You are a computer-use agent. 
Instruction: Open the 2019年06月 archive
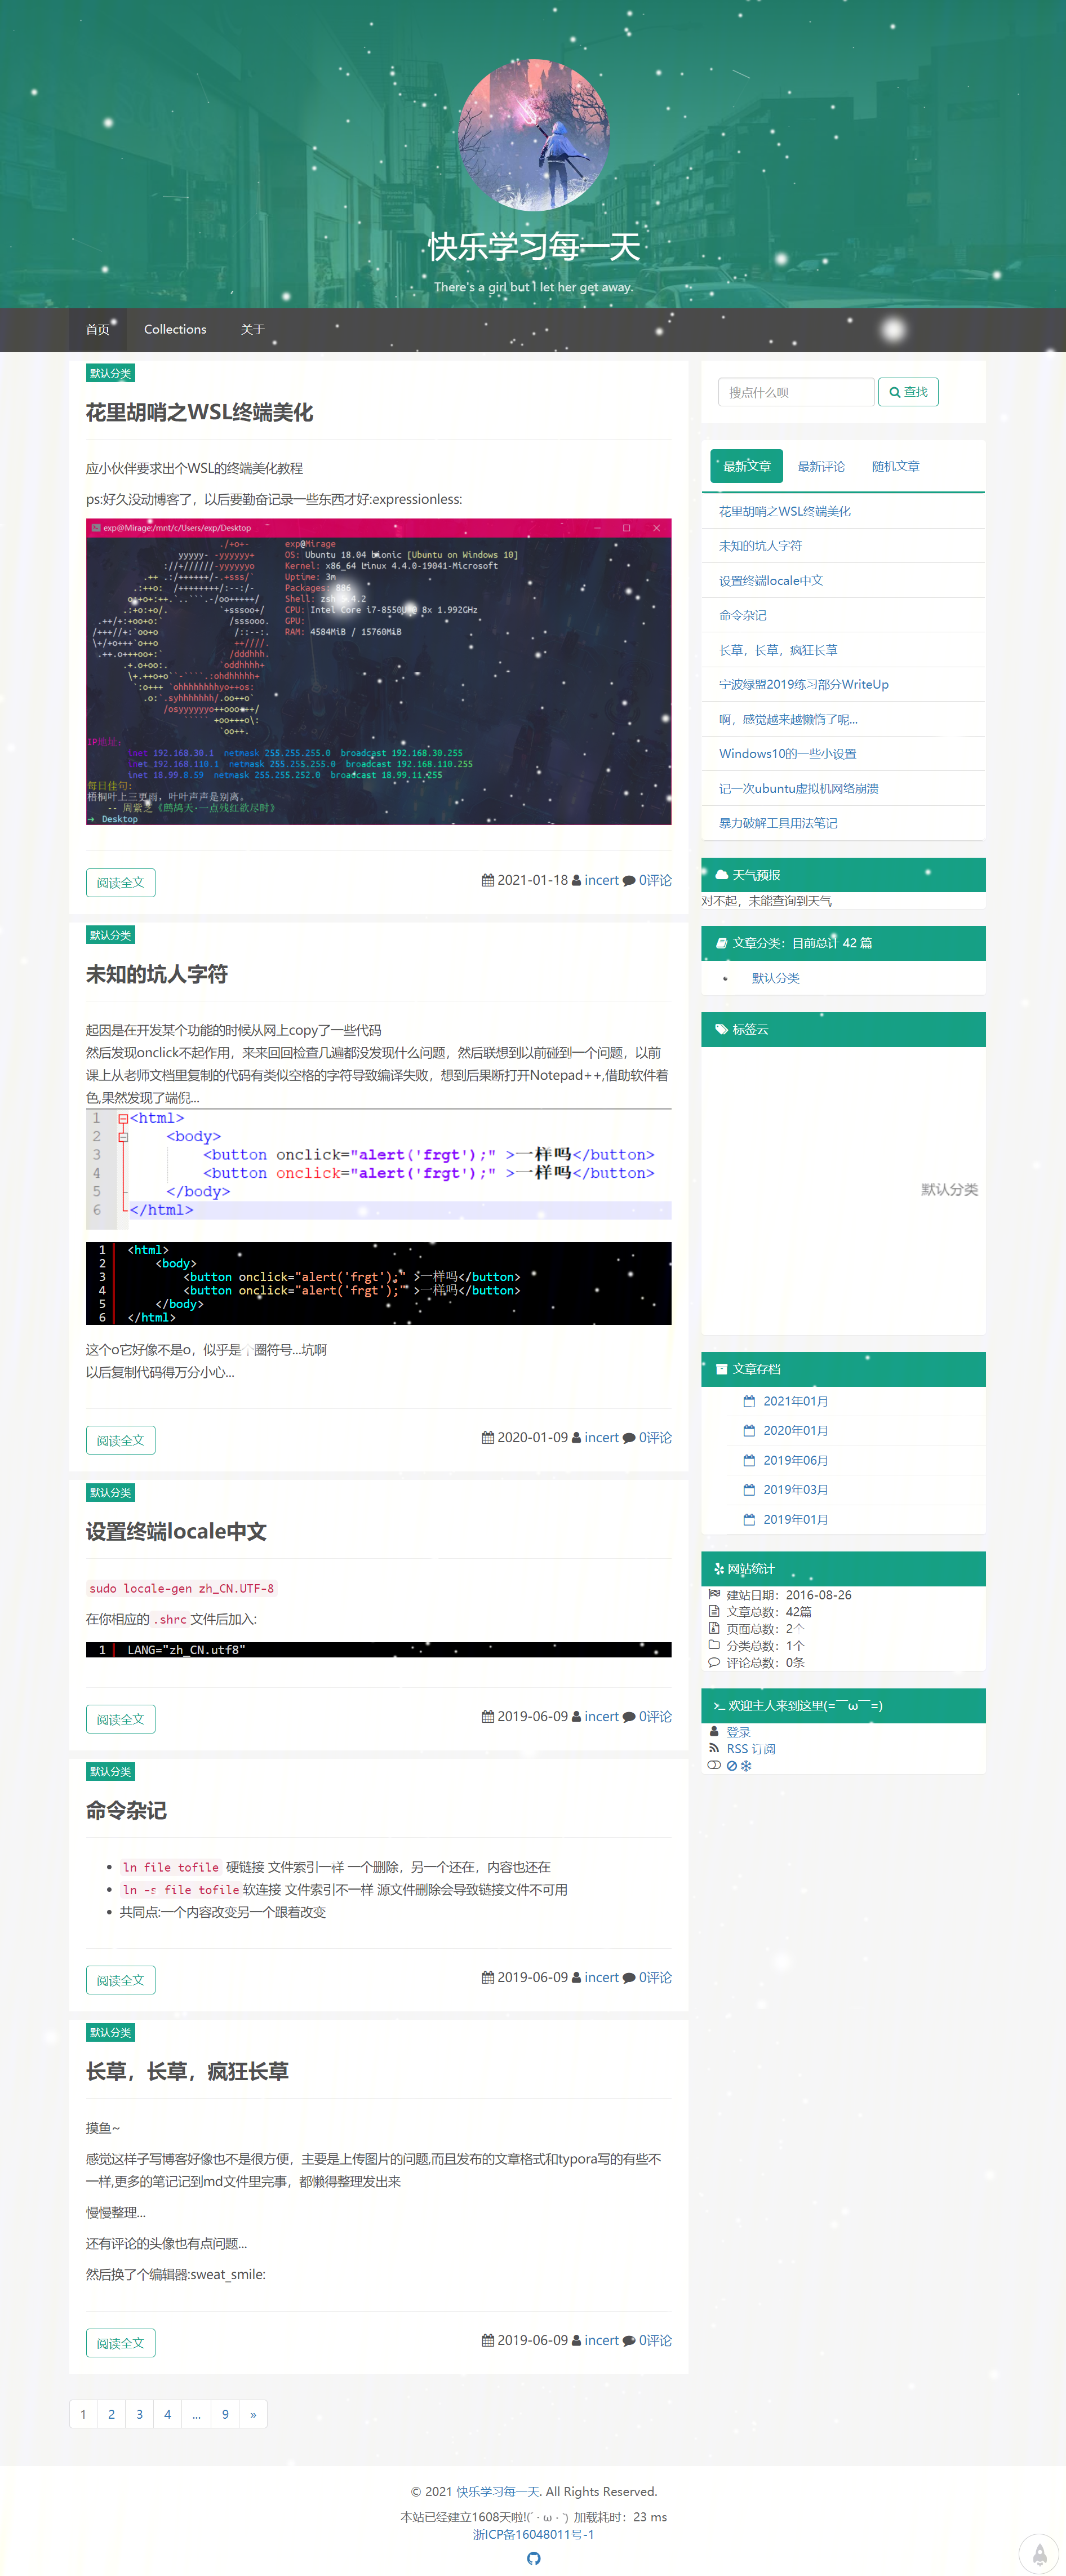pos(796,1460)
